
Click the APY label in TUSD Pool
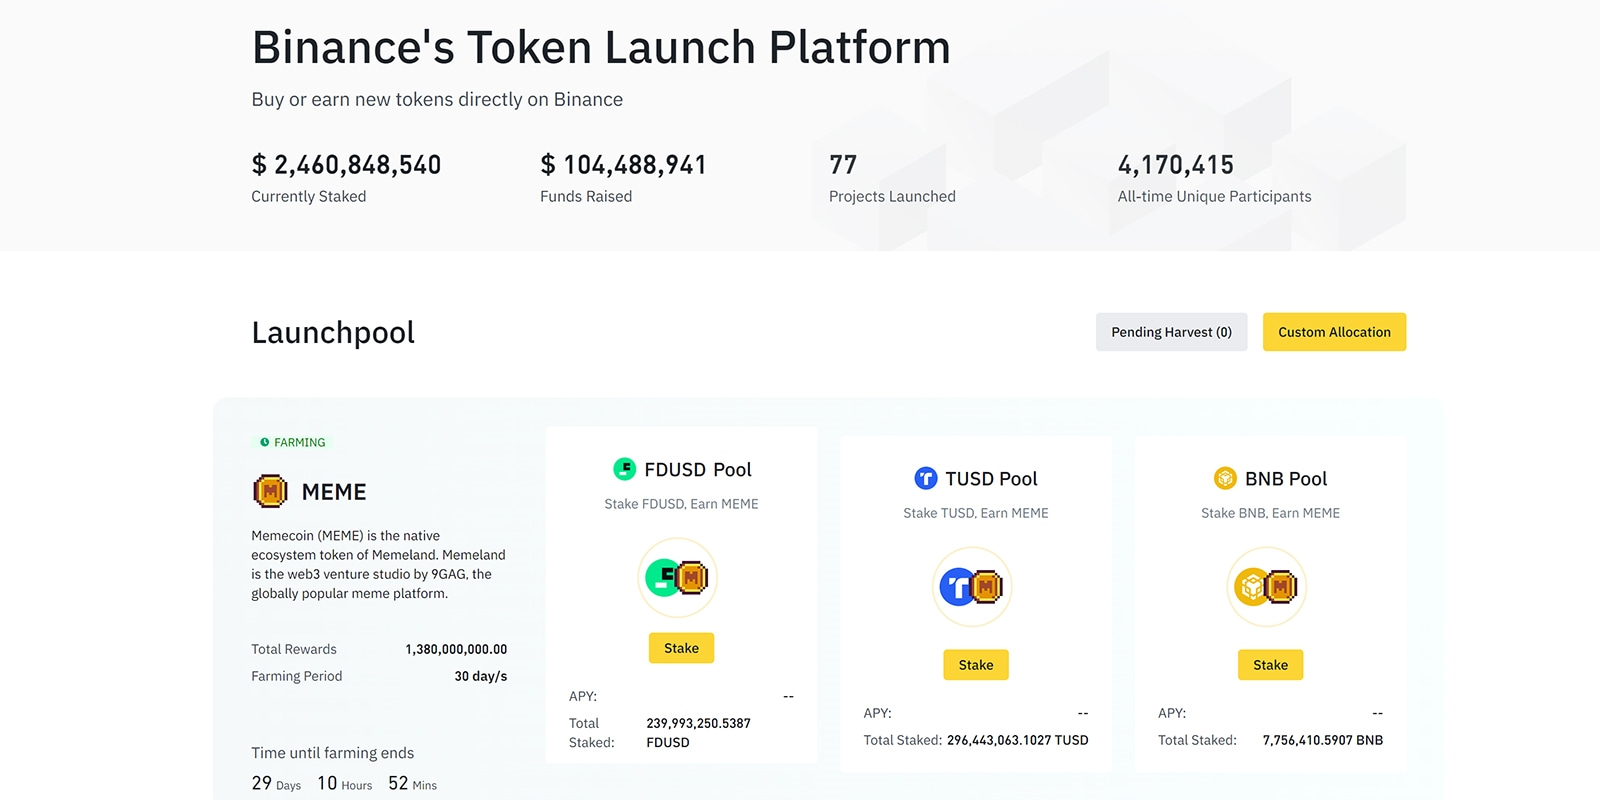click(878, 713)
